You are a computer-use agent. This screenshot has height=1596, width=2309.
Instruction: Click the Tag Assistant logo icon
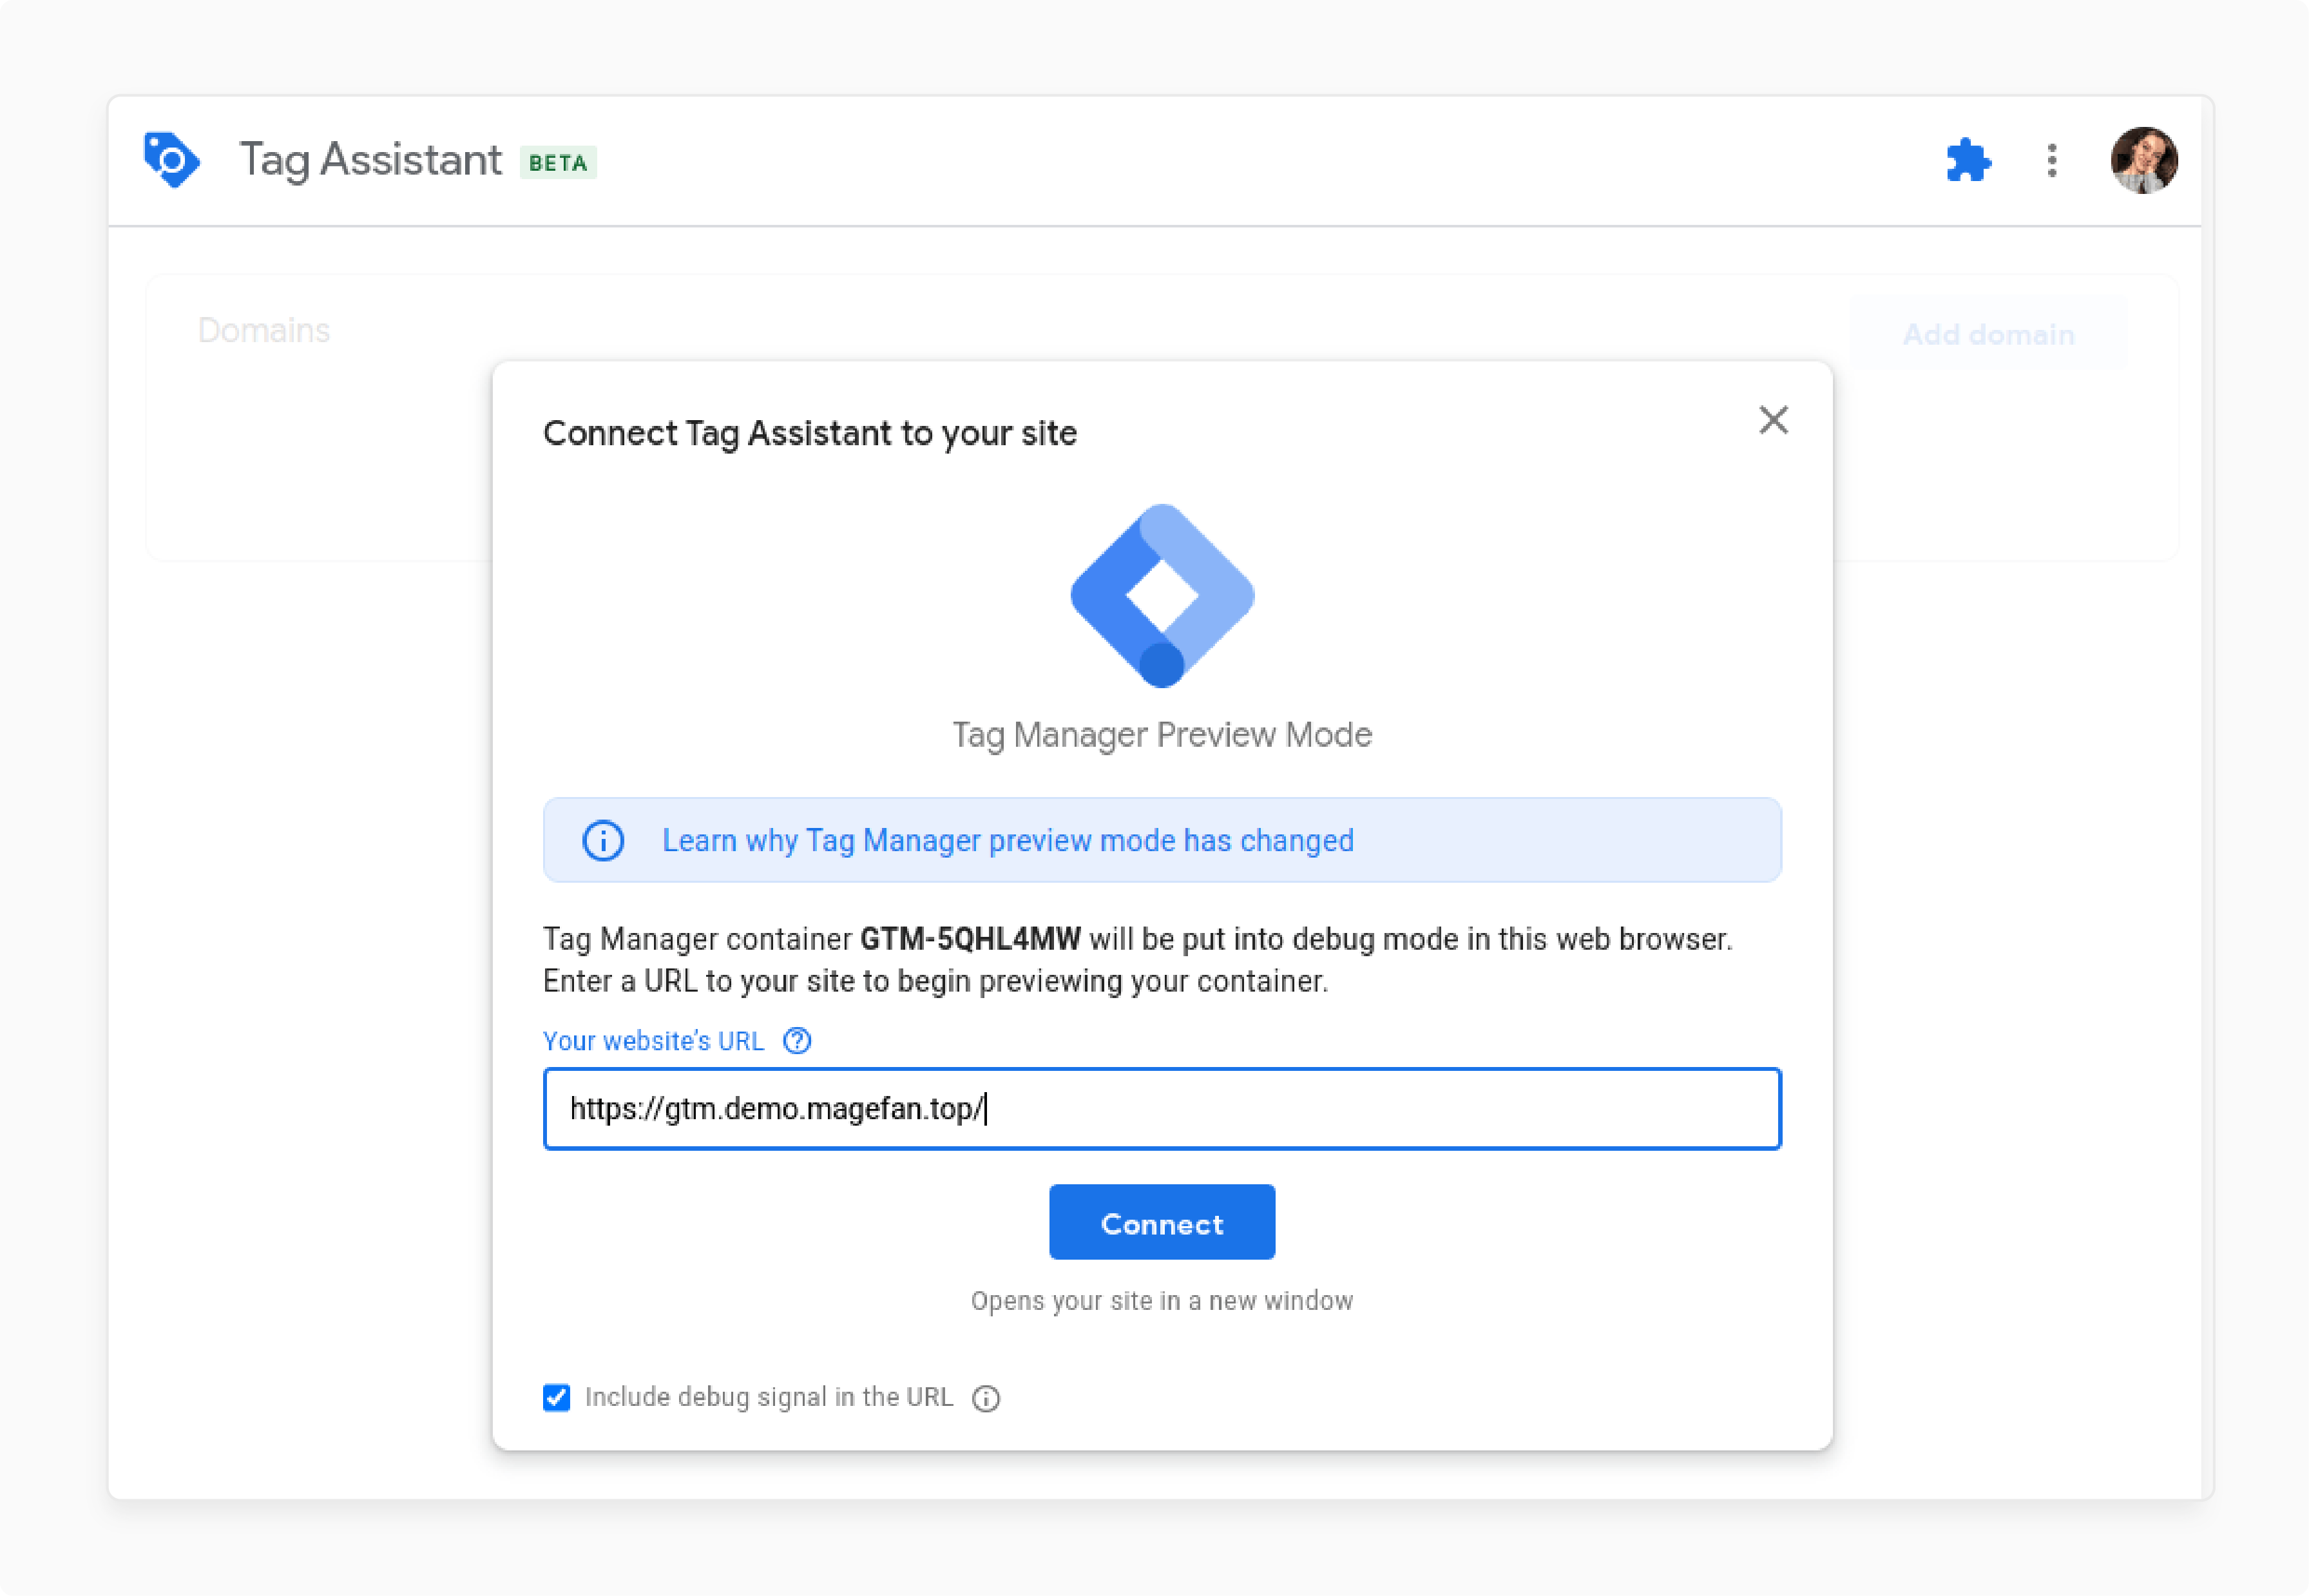pyautogui.click(x=172, y=160)
